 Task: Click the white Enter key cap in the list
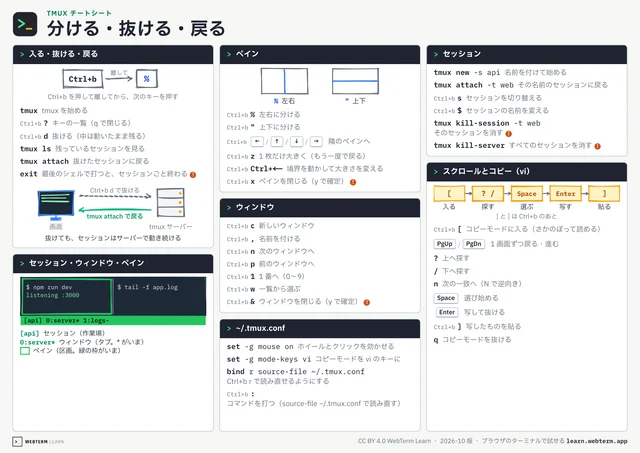(447, 312)
